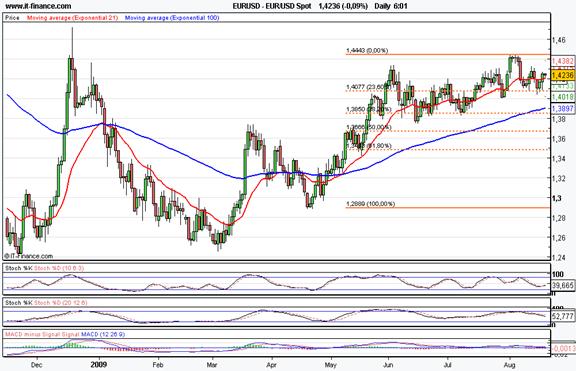Click the yellow 1,4236 current price tag
Screen dimensions: 576x371
tap(563, 75)
